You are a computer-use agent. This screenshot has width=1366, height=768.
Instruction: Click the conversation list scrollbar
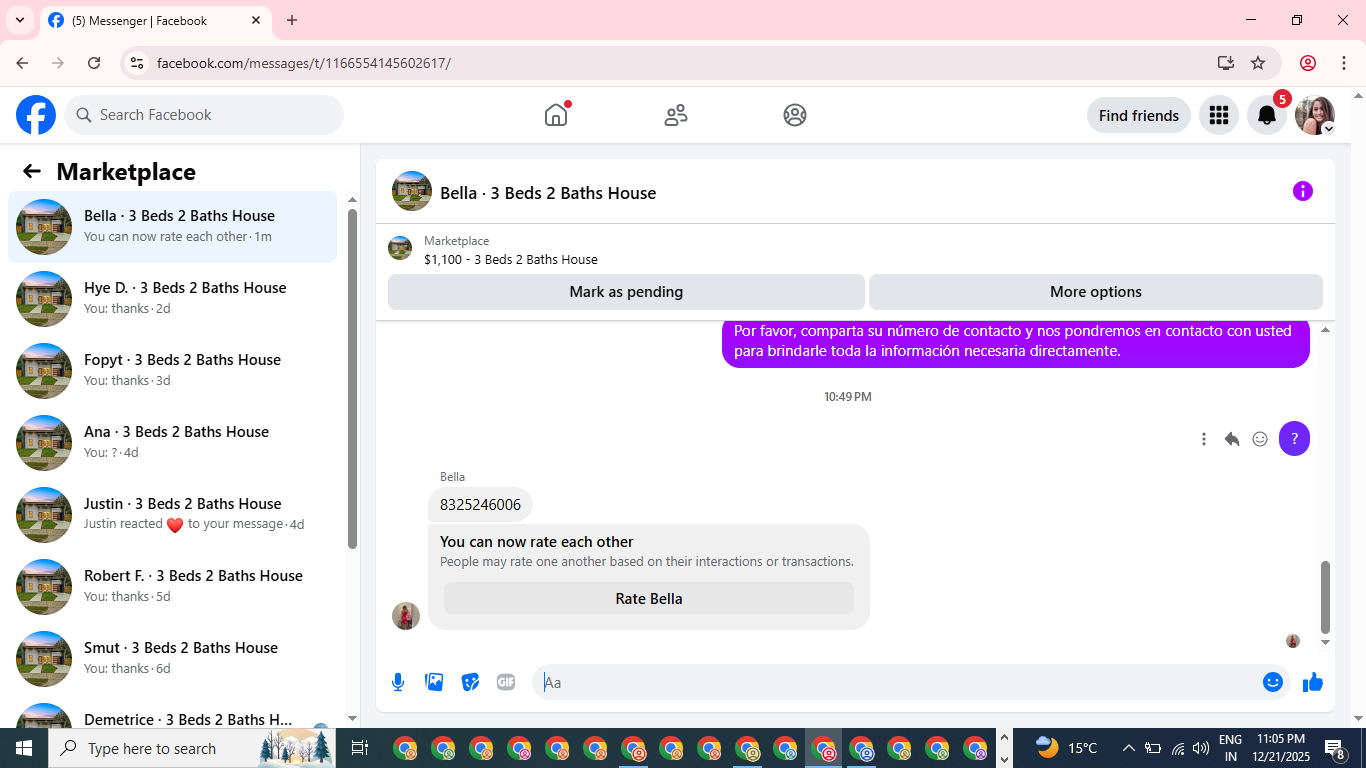coord(352,378)
